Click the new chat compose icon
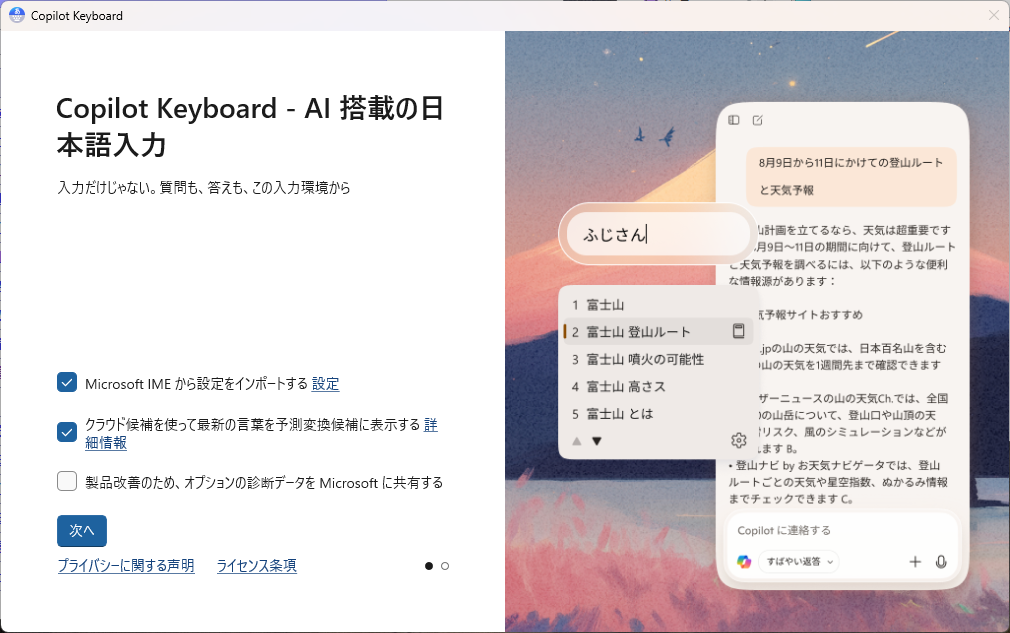 click(x=757, y=120)
